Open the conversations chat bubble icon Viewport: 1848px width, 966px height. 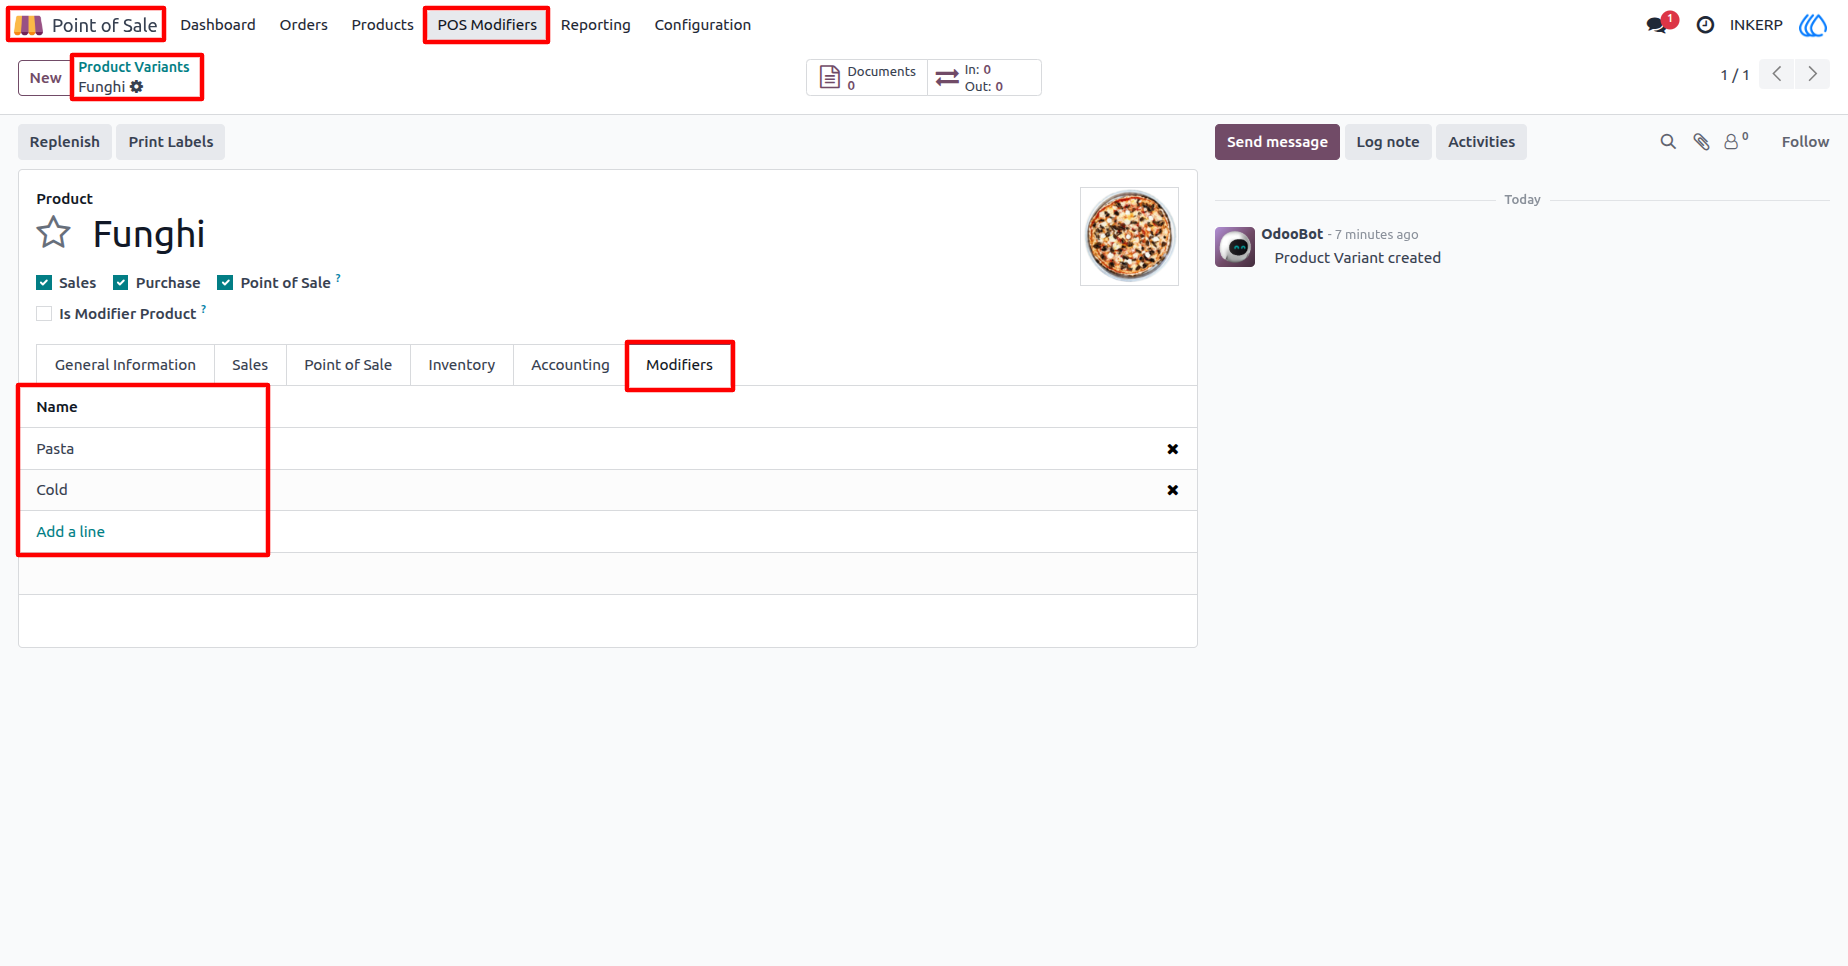[1657, 25]
